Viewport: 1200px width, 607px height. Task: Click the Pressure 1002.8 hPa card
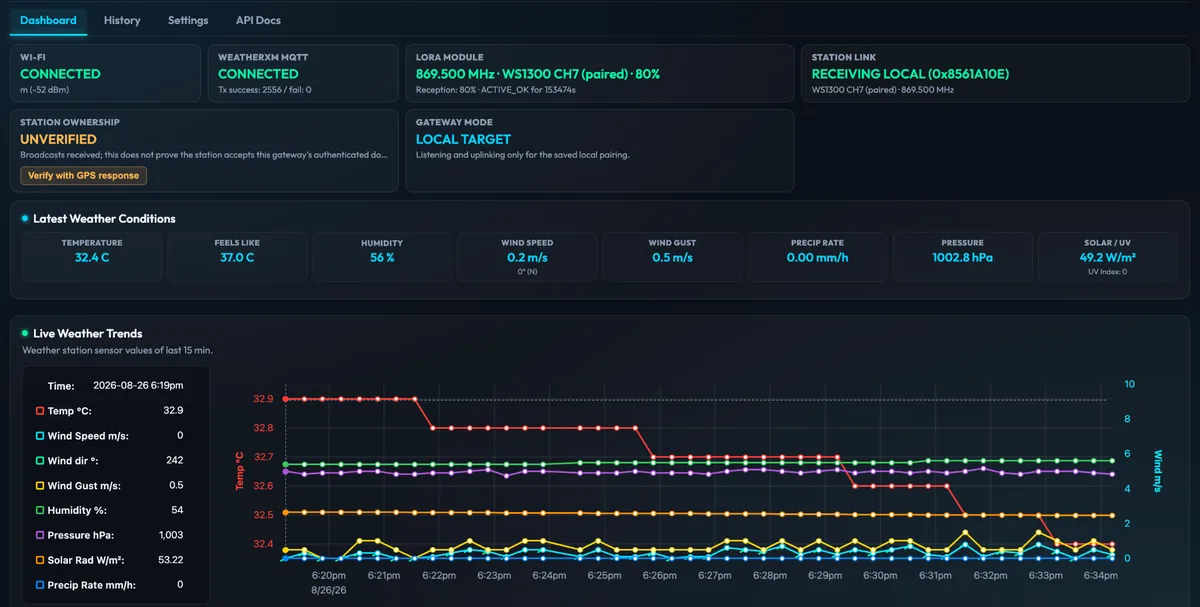pos(962,258)
